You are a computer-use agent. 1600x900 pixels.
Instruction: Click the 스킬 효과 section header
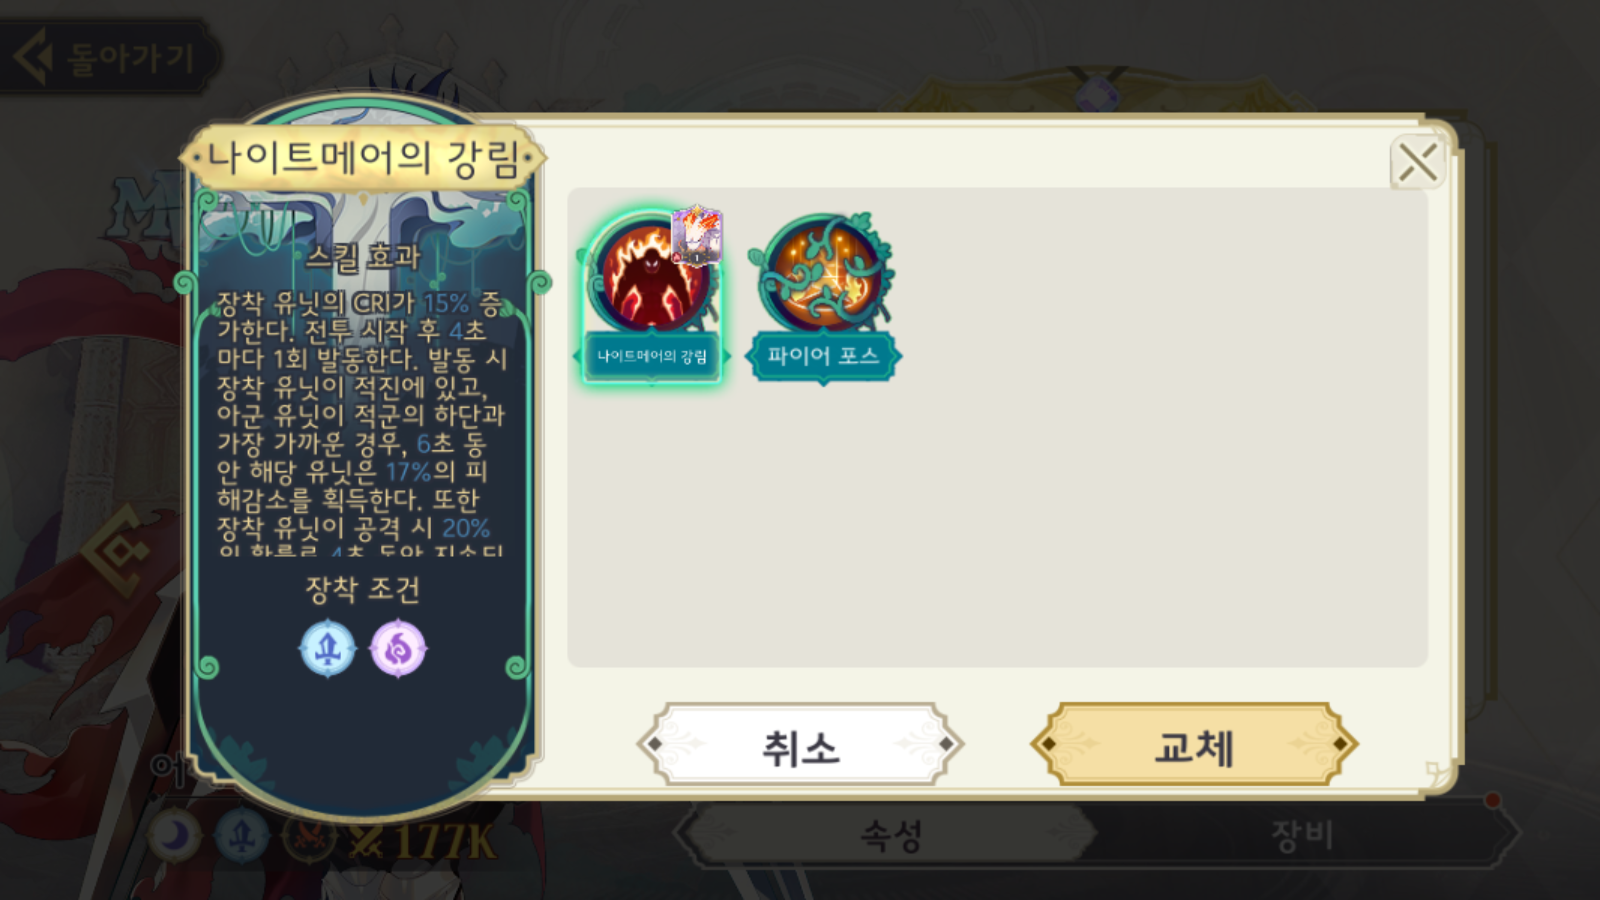click(362, 256)
